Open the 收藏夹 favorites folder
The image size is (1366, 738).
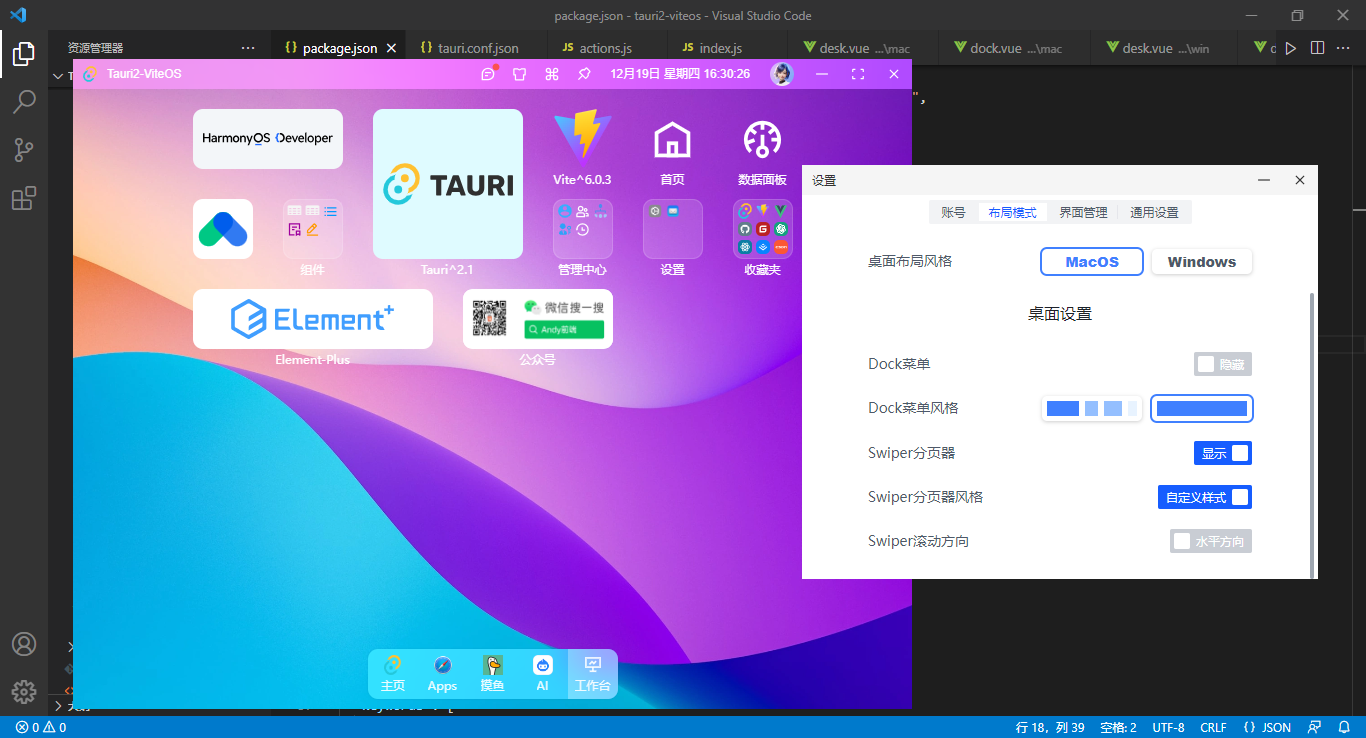point(762,228)
